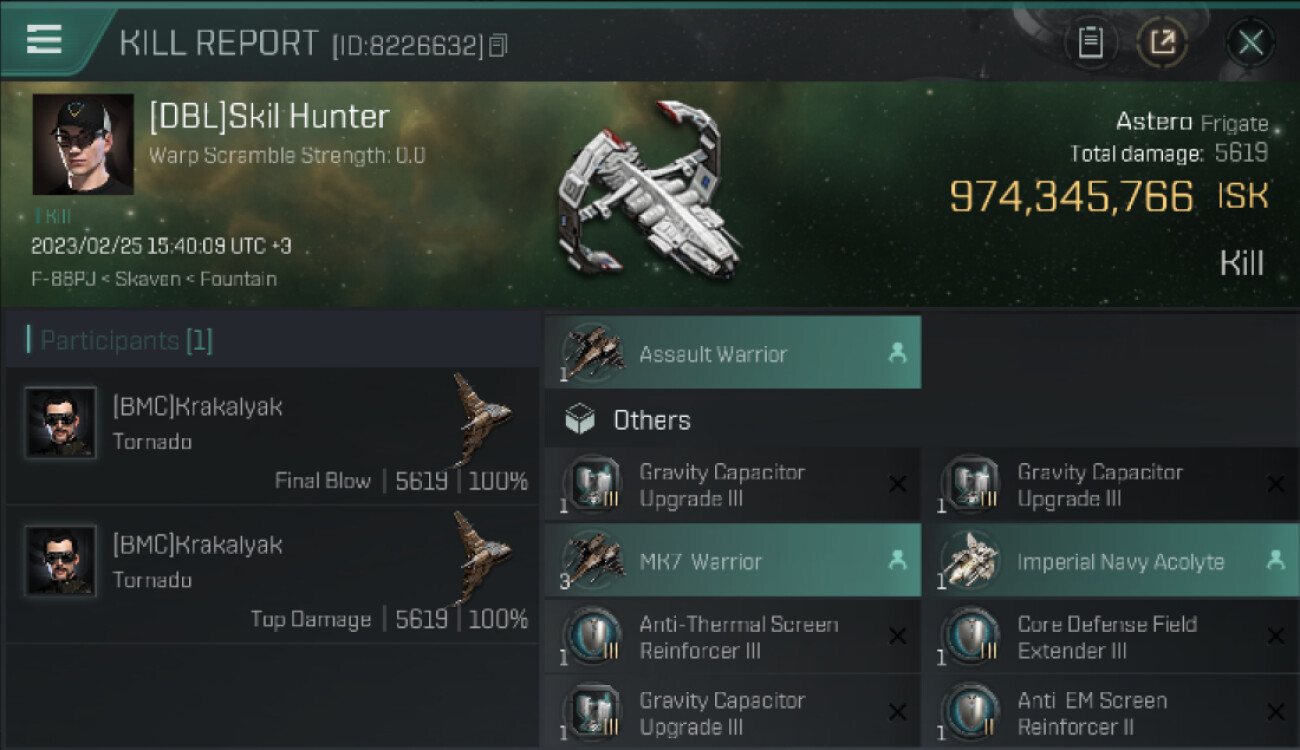
Task: Click the clipboard notes icon
Action: pos(1090,42)
